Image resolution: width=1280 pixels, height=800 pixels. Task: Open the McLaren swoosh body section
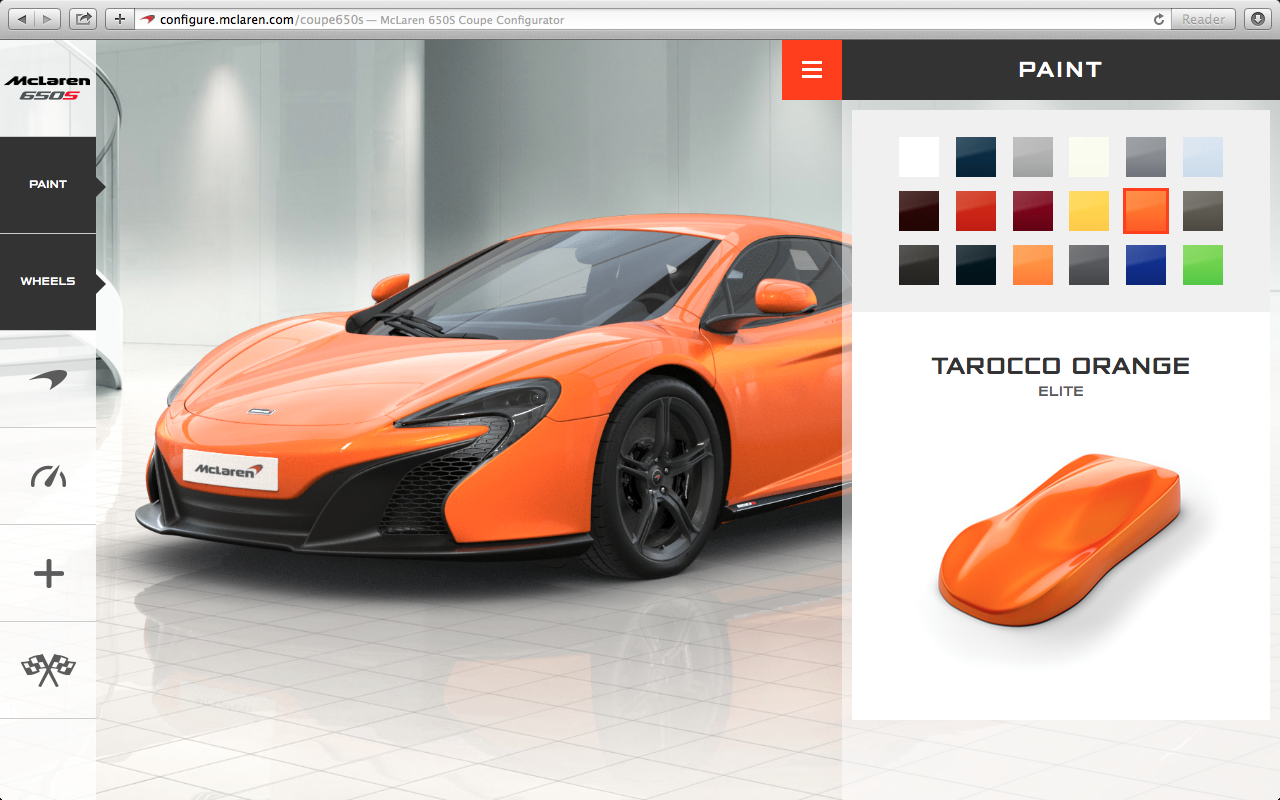48,379
